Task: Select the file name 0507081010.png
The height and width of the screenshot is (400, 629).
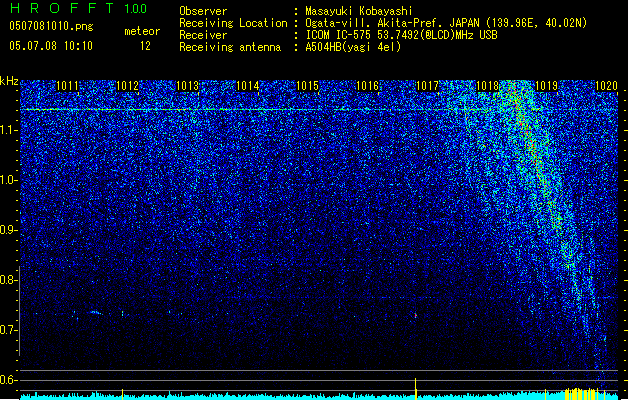Action: click(x=51, y=27)
